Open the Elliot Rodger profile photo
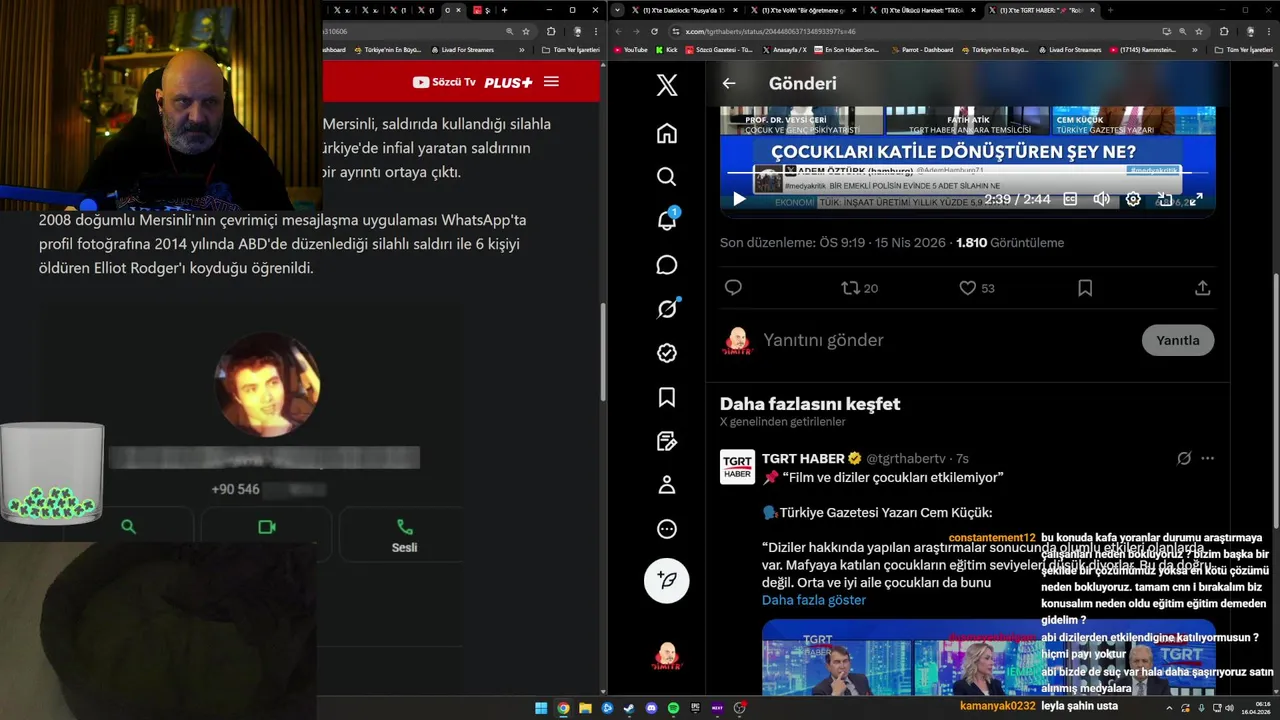This screenshot has width=1280, height=720. (268, 385)
